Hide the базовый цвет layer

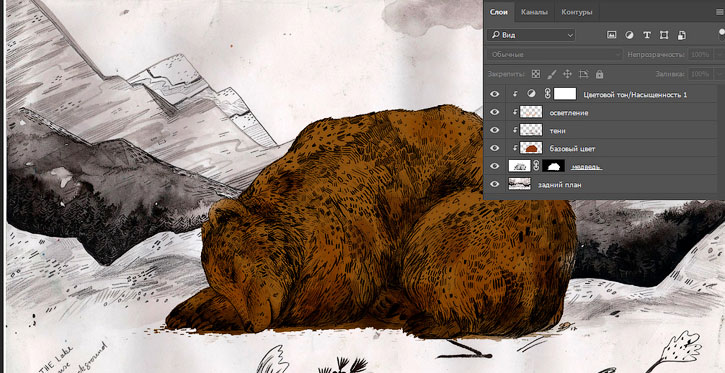click(x=495, y=148)
